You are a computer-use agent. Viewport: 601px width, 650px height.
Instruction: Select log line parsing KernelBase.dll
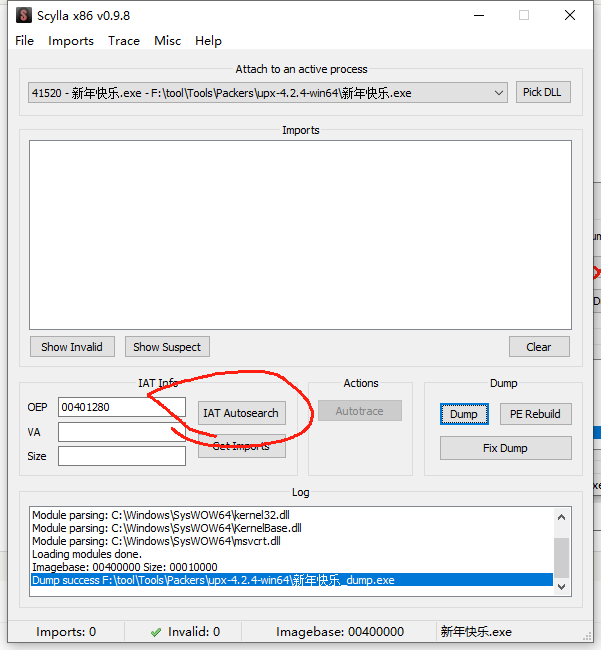pyautogui.click(x=292, y=528)
